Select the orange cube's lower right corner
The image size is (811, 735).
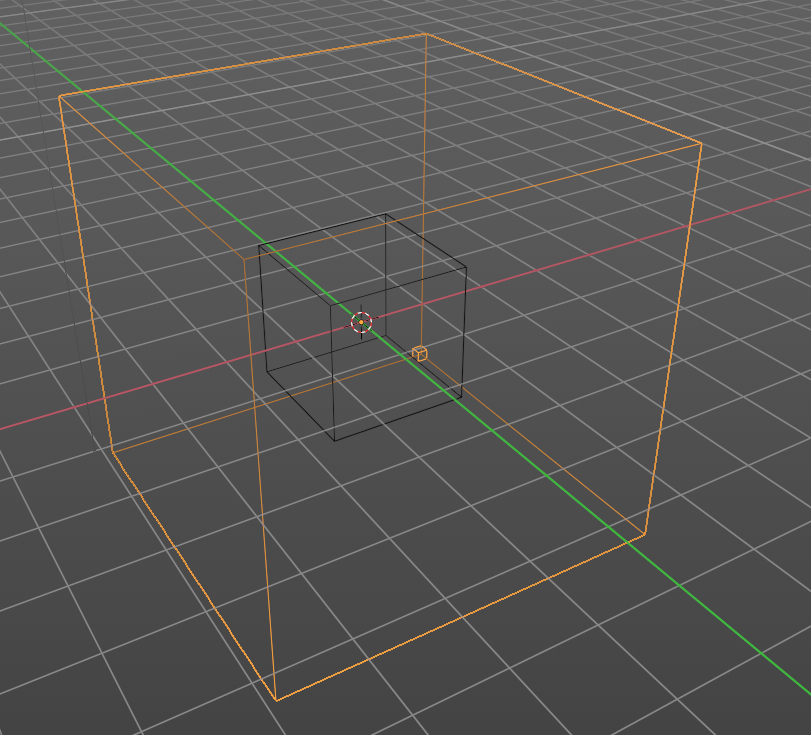(x=645, y=535)
